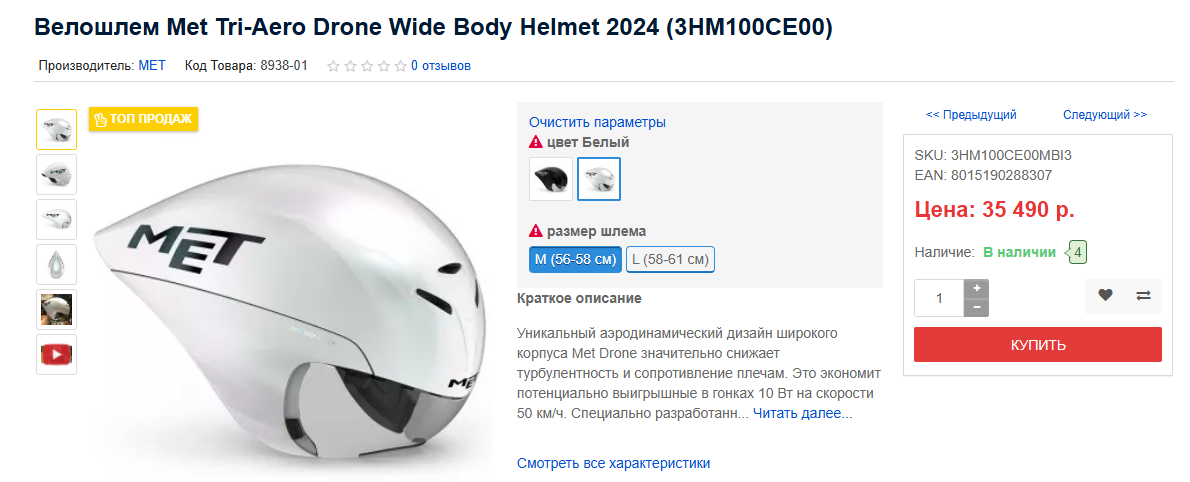Go to Следующий product
Viewport: 1190px width, 482px height.
tap(1105, 115)
